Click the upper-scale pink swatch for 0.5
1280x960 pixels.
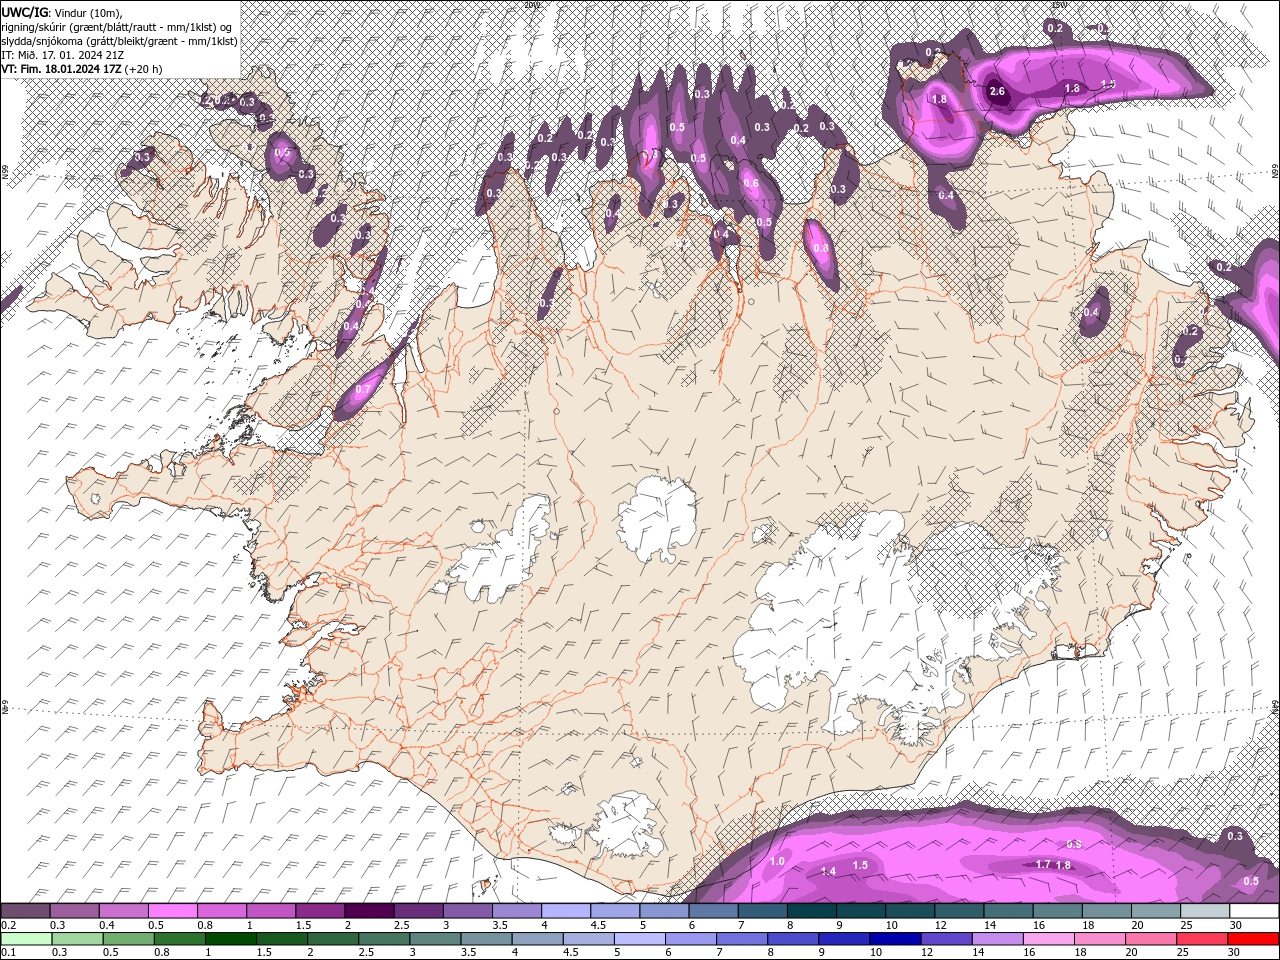pos(172,911)
